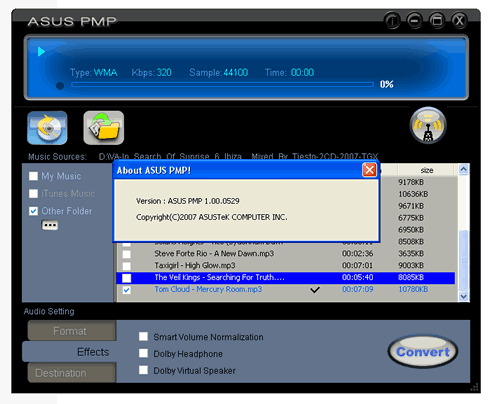The image size is (490, 404).
Task: Click the 00:07:09 duration cell
Action: pyautogui.click(x=357, y=289)
